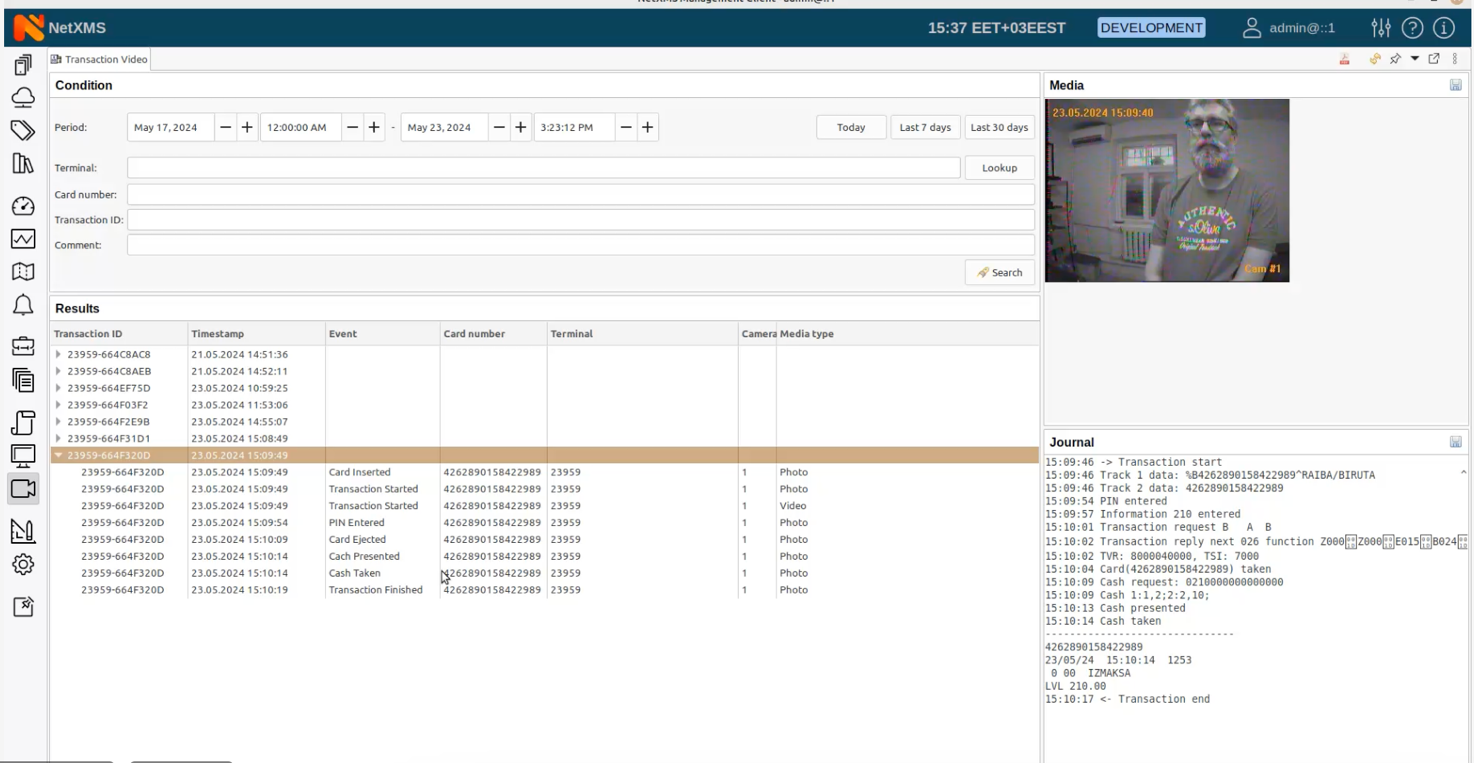Save image from the Media panel

(1455, 85)
